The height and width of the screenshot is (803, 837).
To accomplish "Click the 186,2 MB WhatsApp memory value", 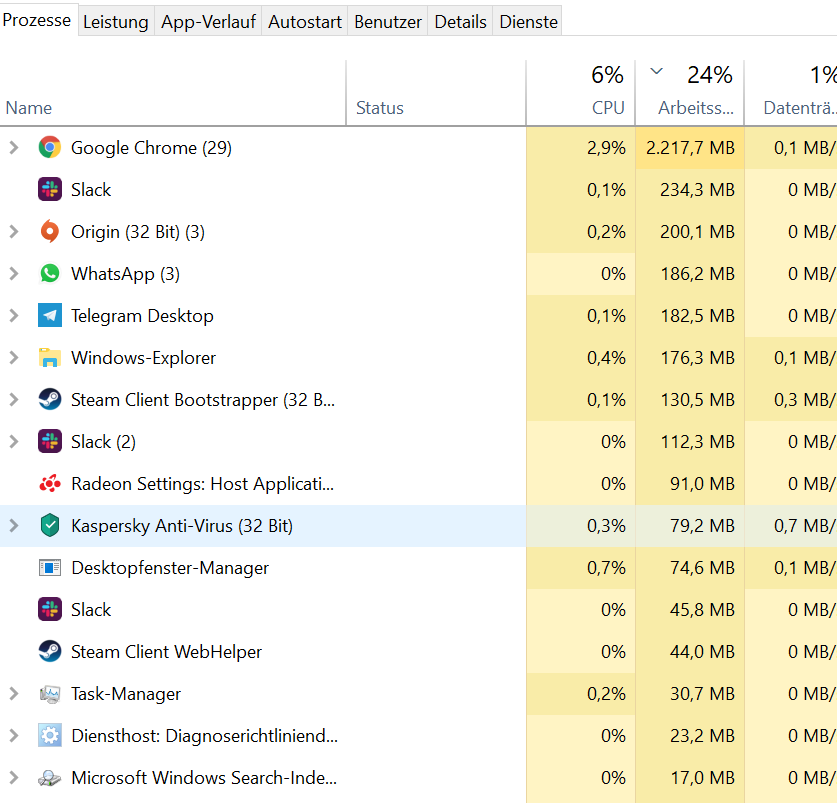I will (x=698, y=273).
